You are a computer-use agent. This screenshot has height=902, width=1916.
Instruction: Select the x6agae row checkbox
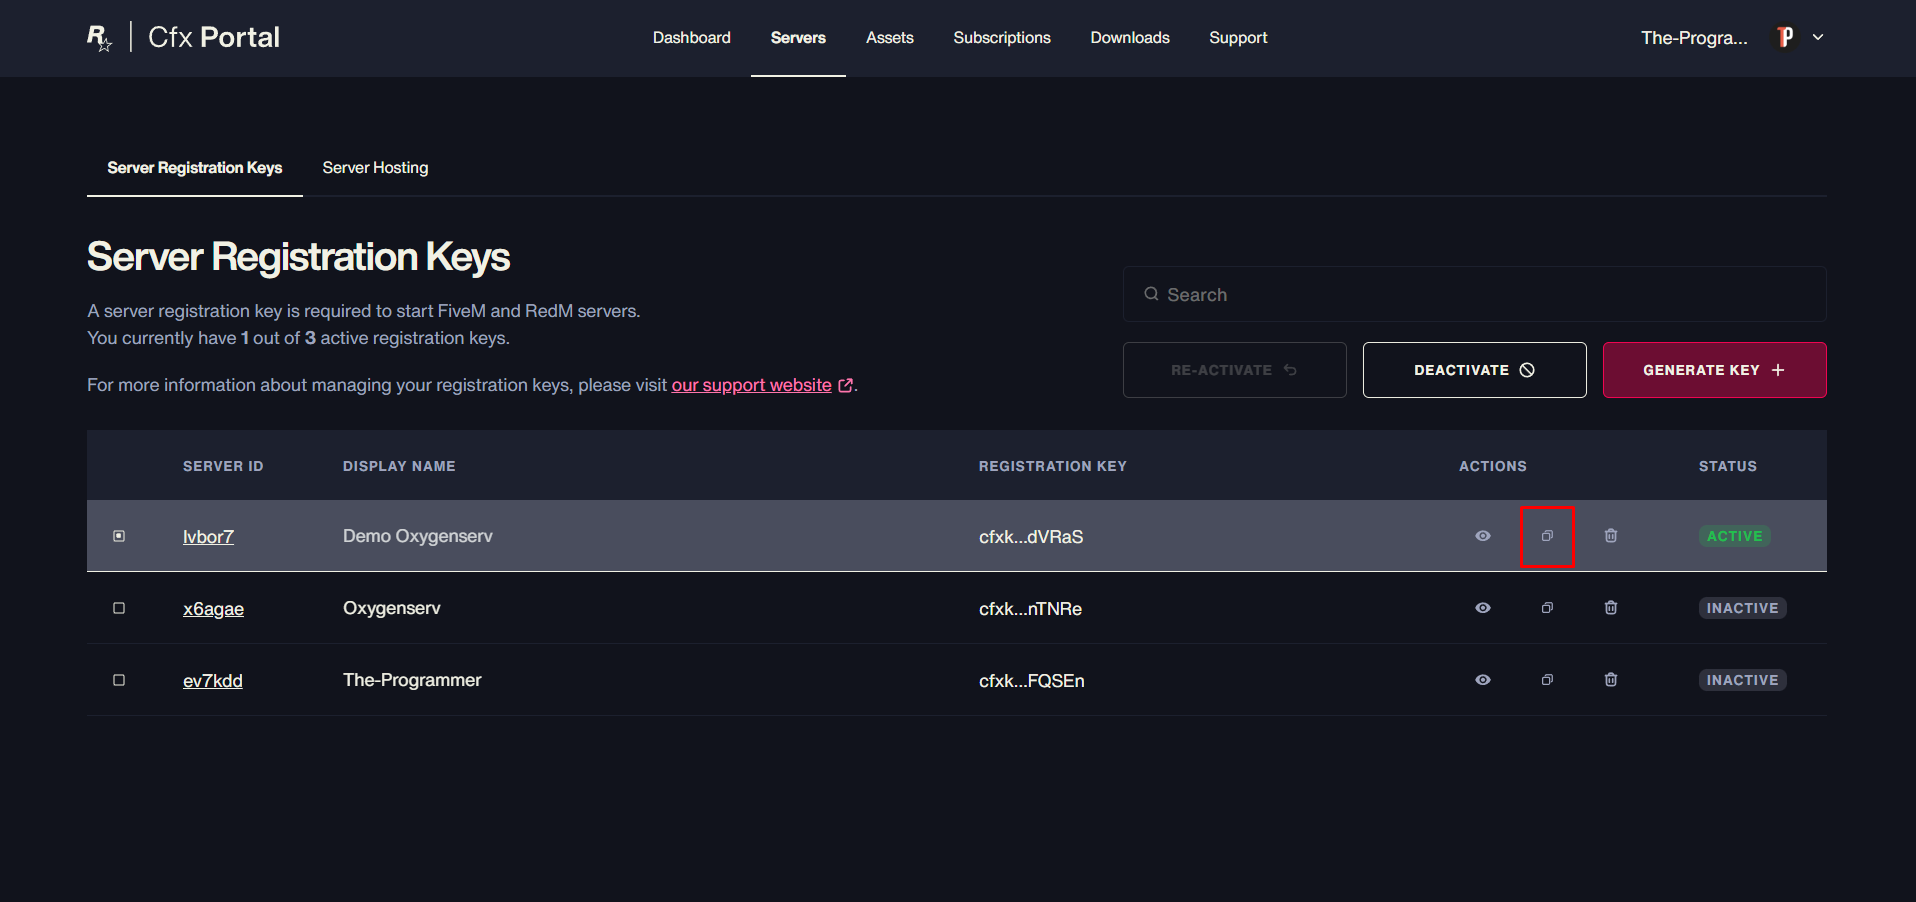(x=119, y=608)
